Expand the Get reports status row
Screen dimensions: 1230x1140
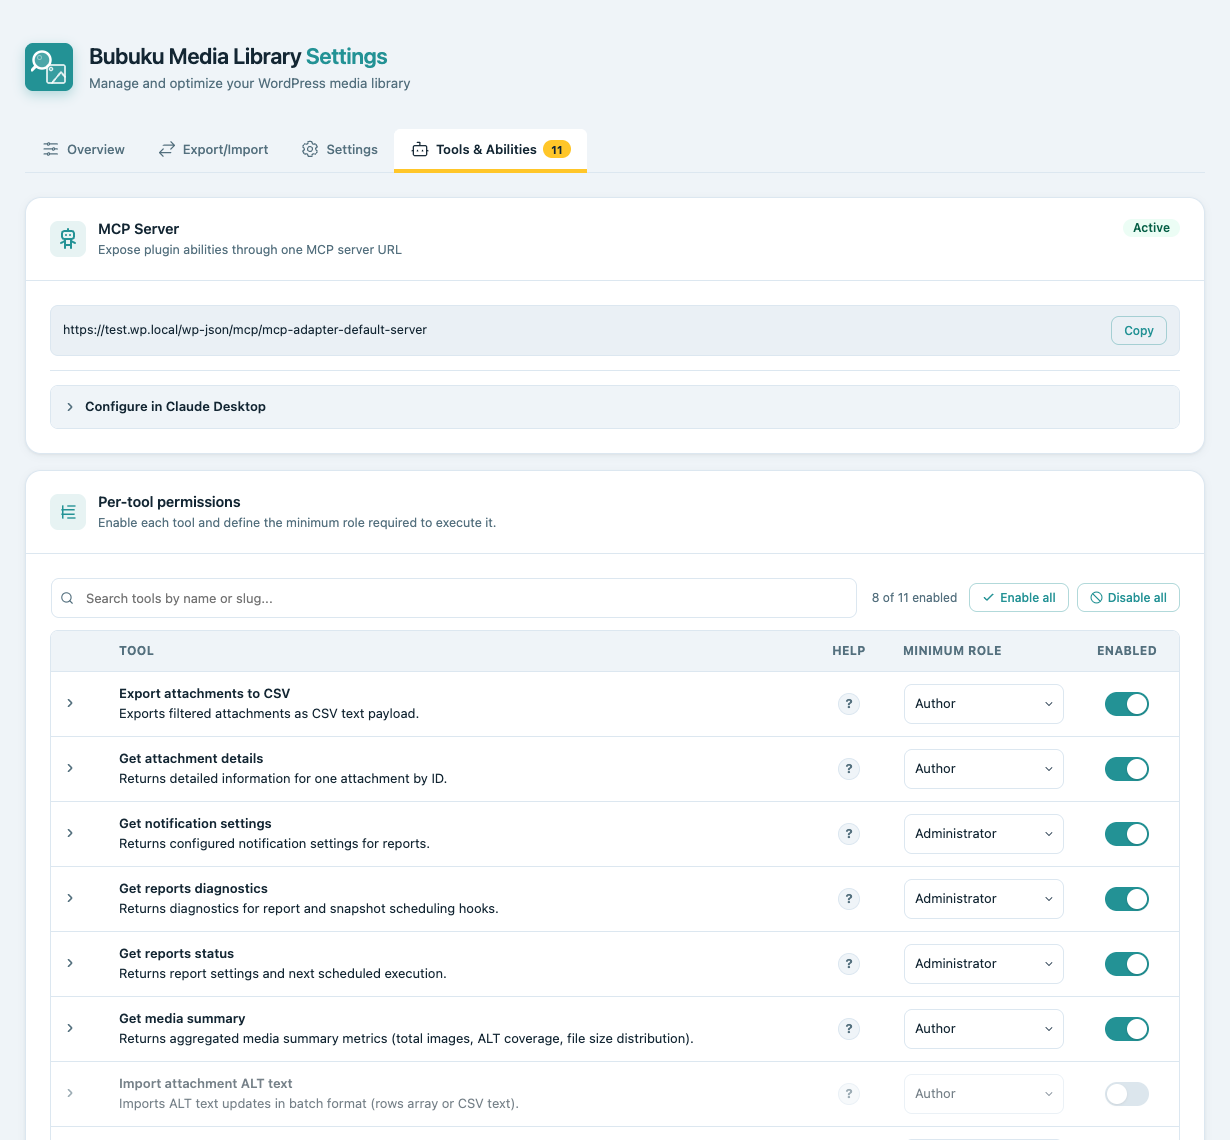[x=70, y=963]
